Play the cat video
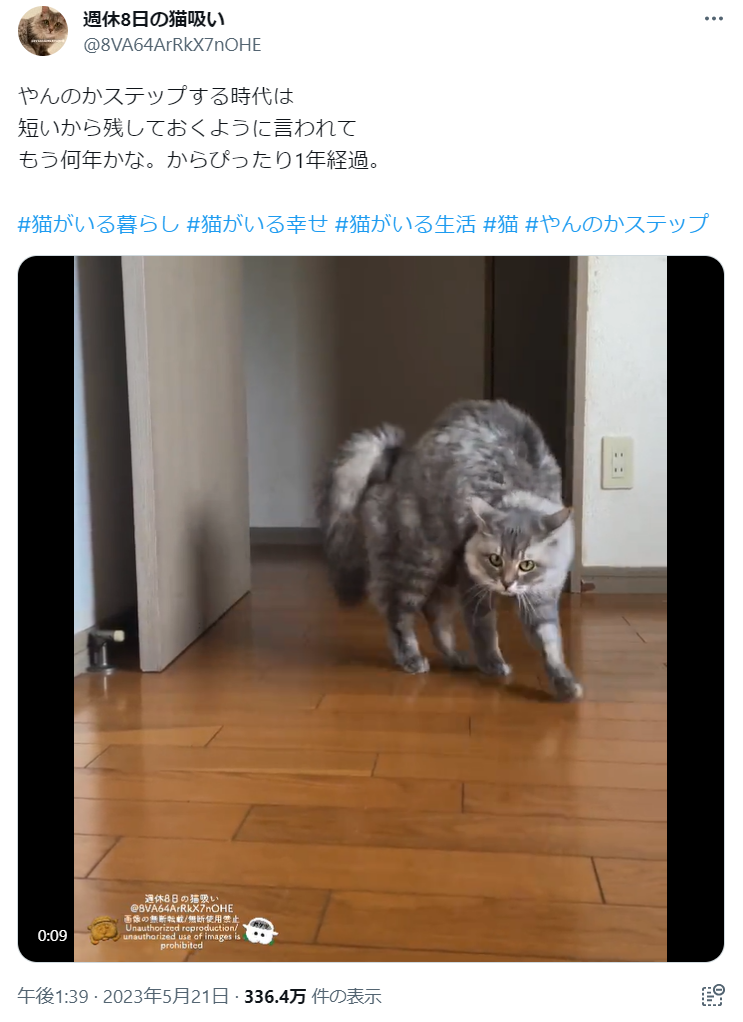This screenshot has width=743, height=1022. tap(370, 609)
